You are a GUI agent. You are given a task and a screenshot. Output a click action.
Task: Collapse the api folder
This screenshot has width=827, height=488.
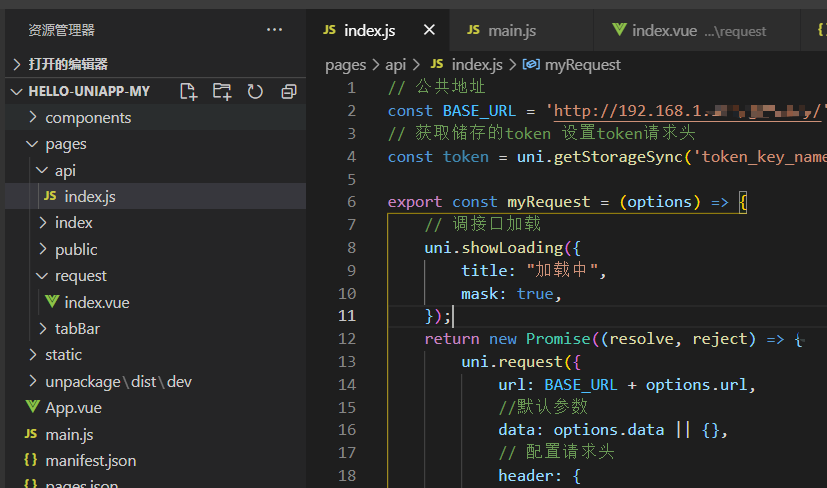[42, 170]
